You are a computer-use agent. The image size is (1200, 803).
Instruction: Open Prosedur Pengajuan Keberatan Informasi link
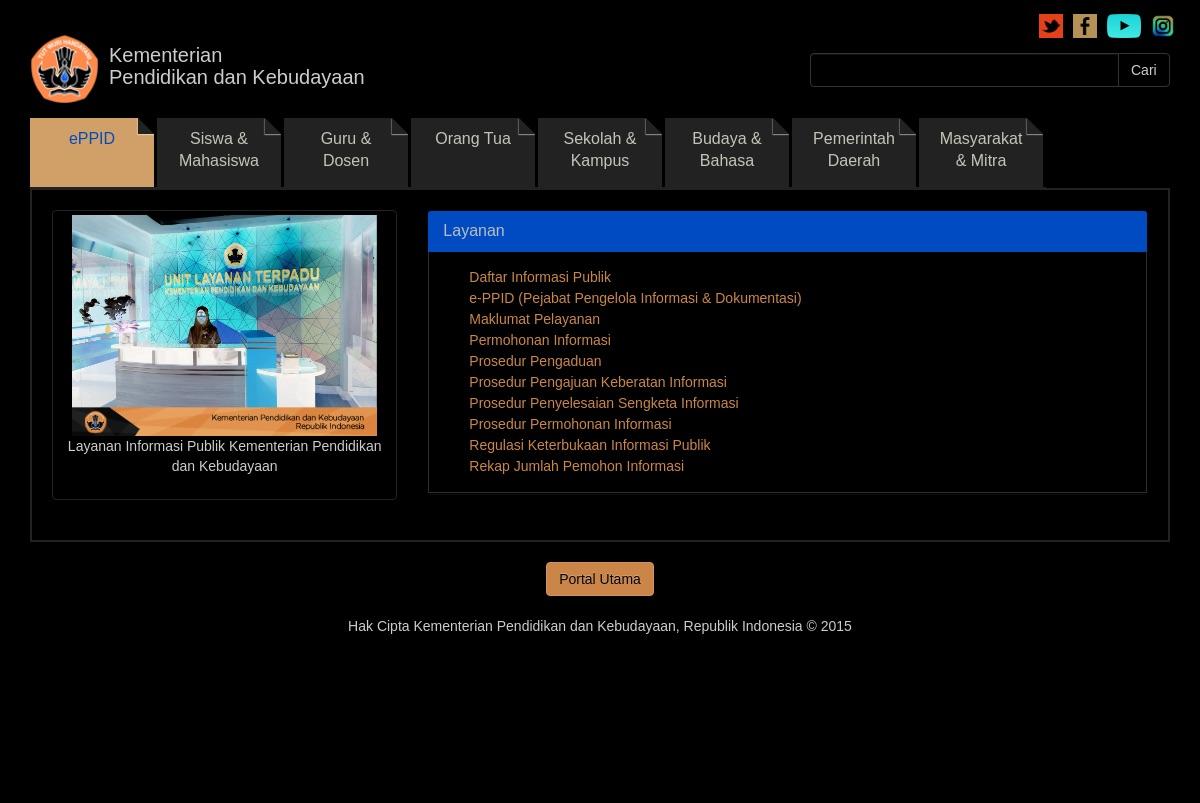point(598,382)
